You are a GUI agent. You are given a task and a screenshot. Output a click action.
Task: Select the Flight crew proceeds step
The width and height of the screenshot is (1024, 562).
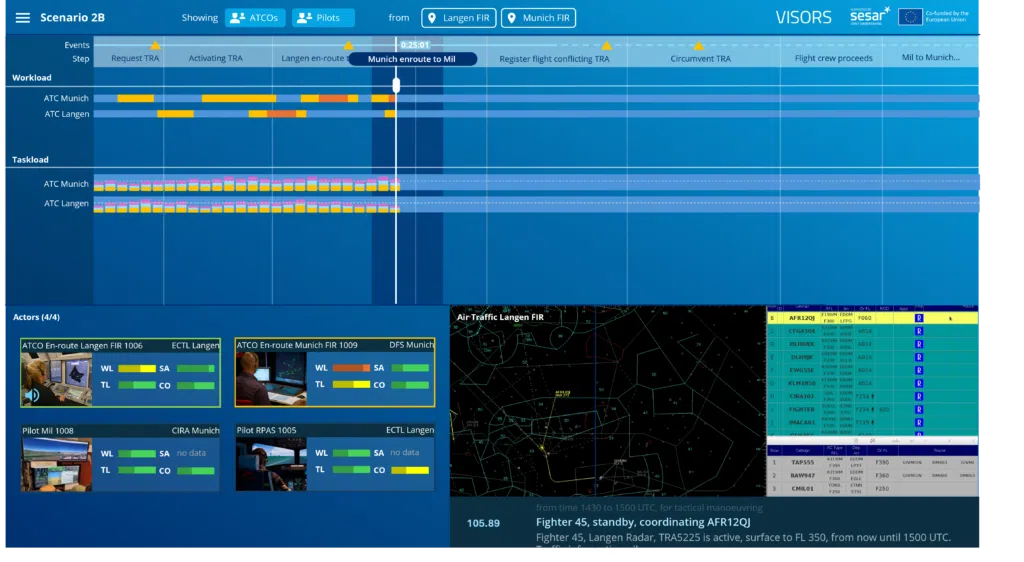click(x=833, y=58)
